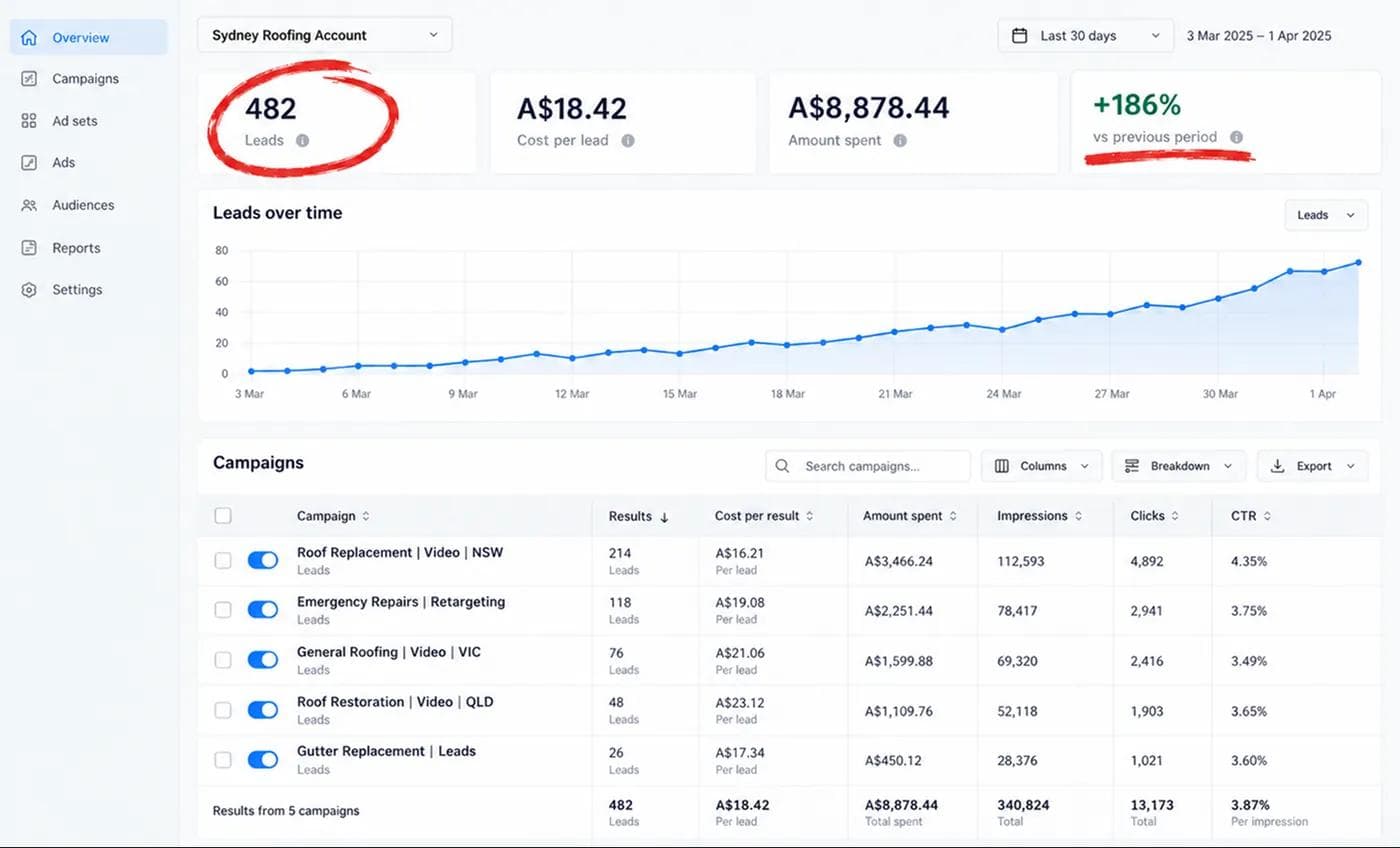Disable Roof Restoration | Video | QLD toggle

tap(263, 710)
